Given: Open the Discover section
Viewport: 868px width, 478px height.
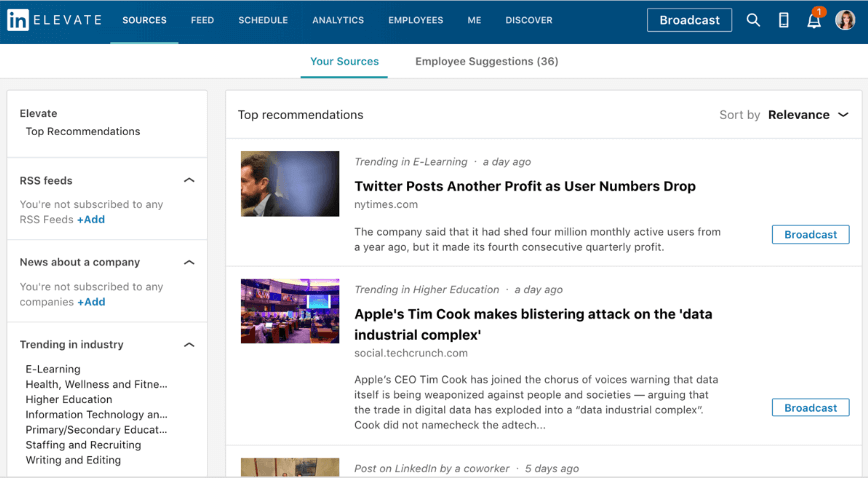Looking at the screenshot, I should click(529, 20).
